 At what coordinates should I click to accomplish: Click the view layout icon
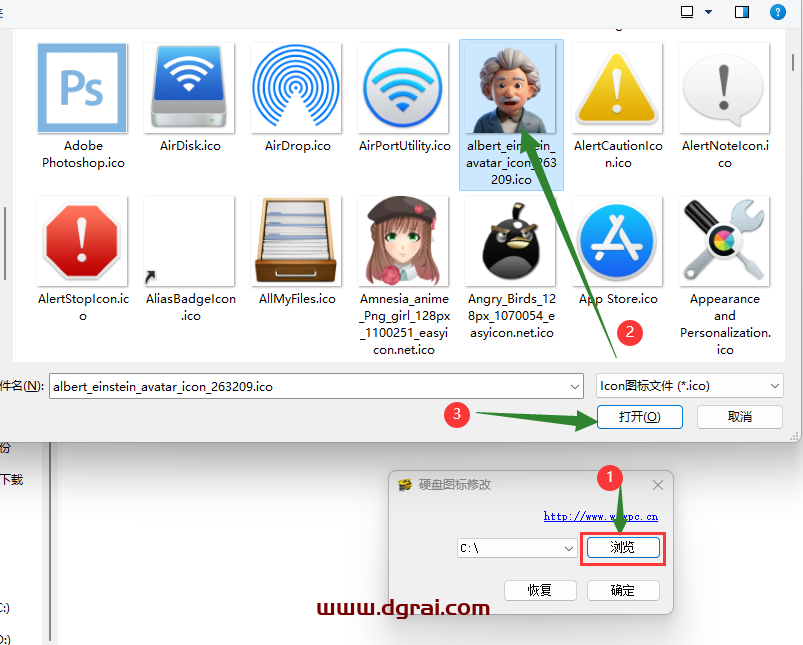(x=687, y=12)
